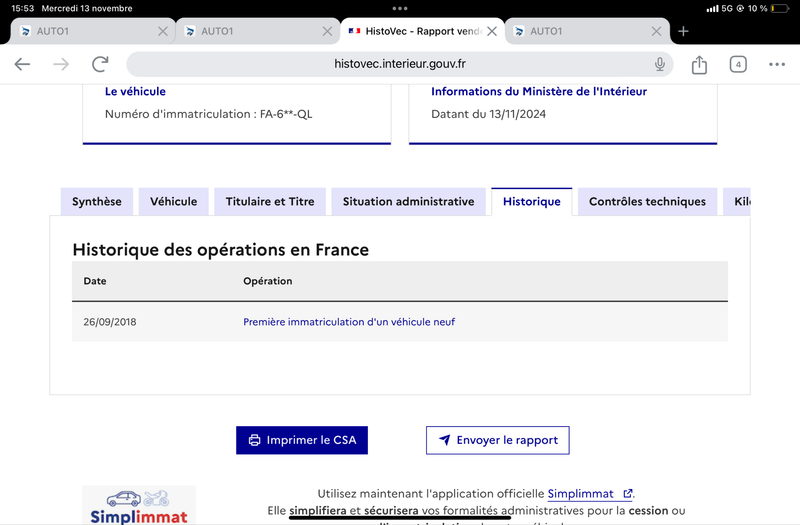Click the forward navigation arrow

pos(61,64)
